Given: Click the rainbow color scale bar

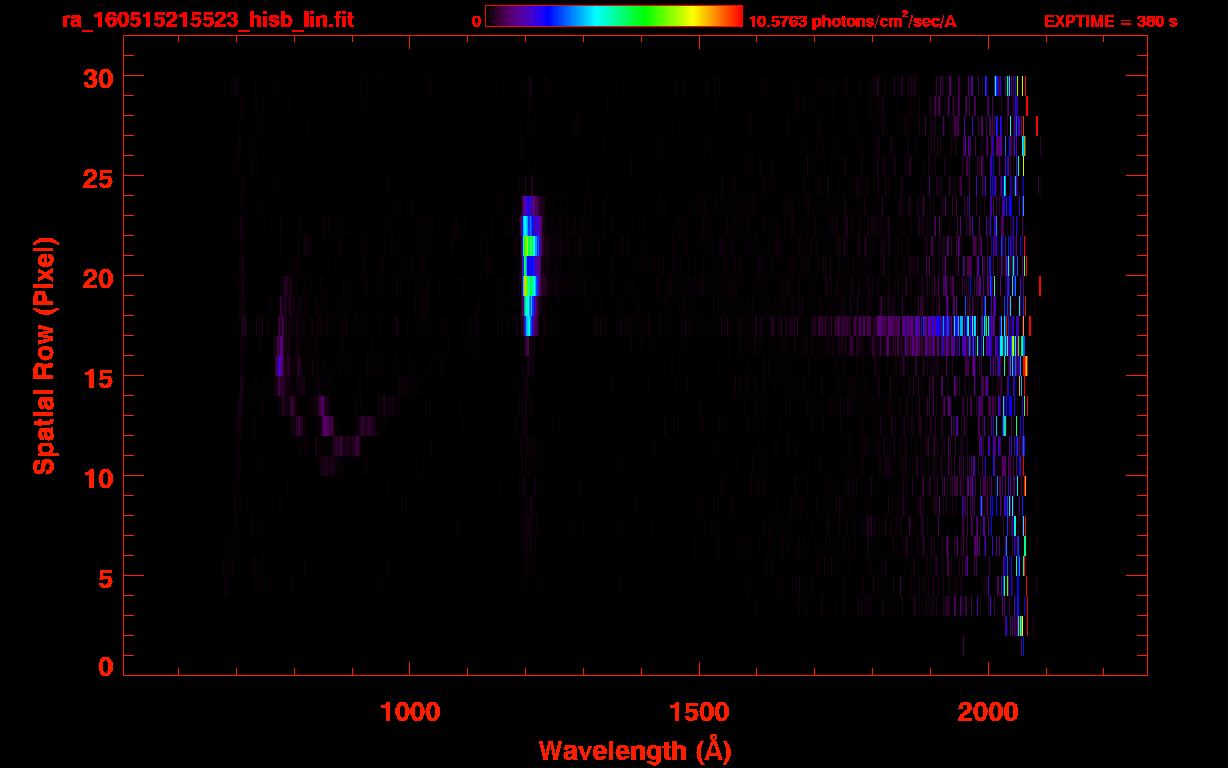Looking at the screenshot, I should click(614, 16).
